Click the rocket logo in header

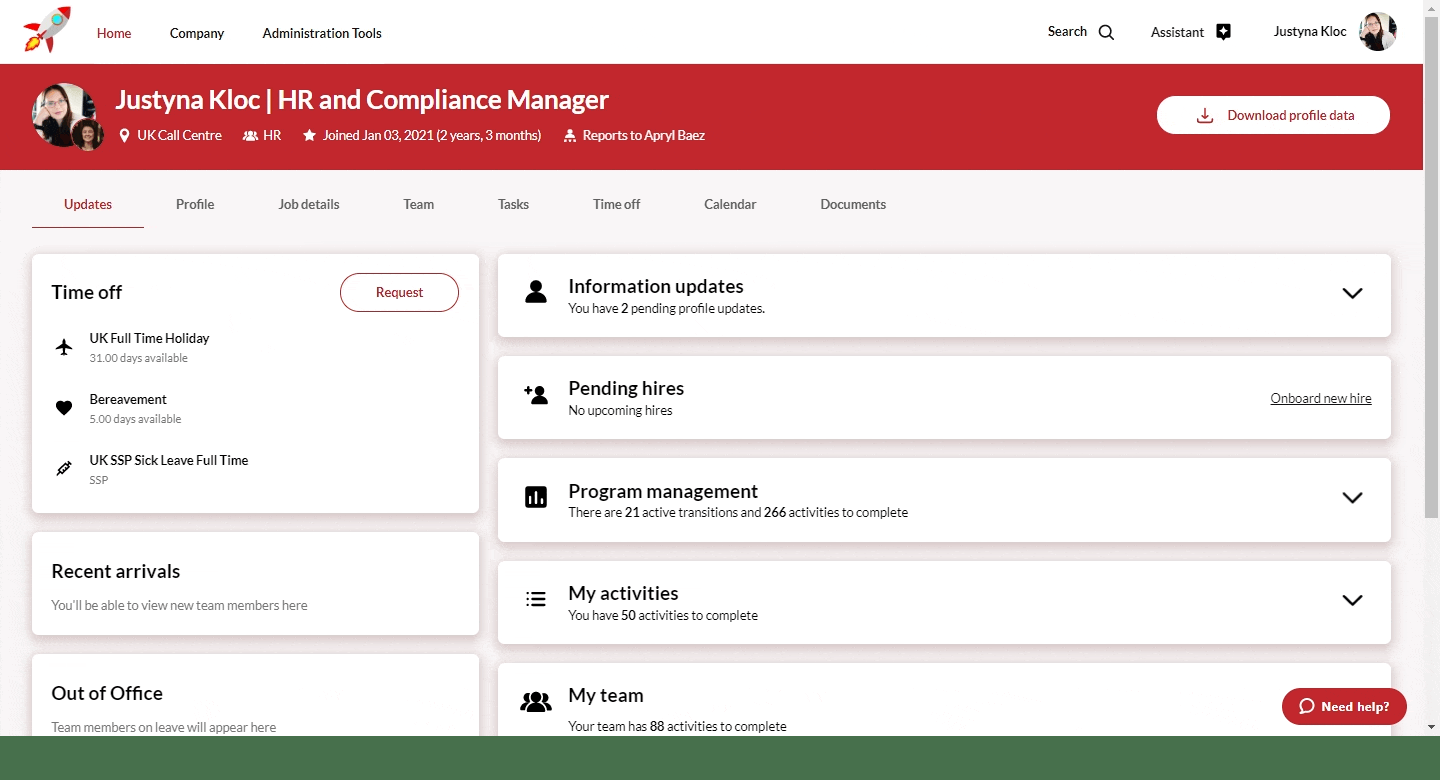click(x=47, y=30)
